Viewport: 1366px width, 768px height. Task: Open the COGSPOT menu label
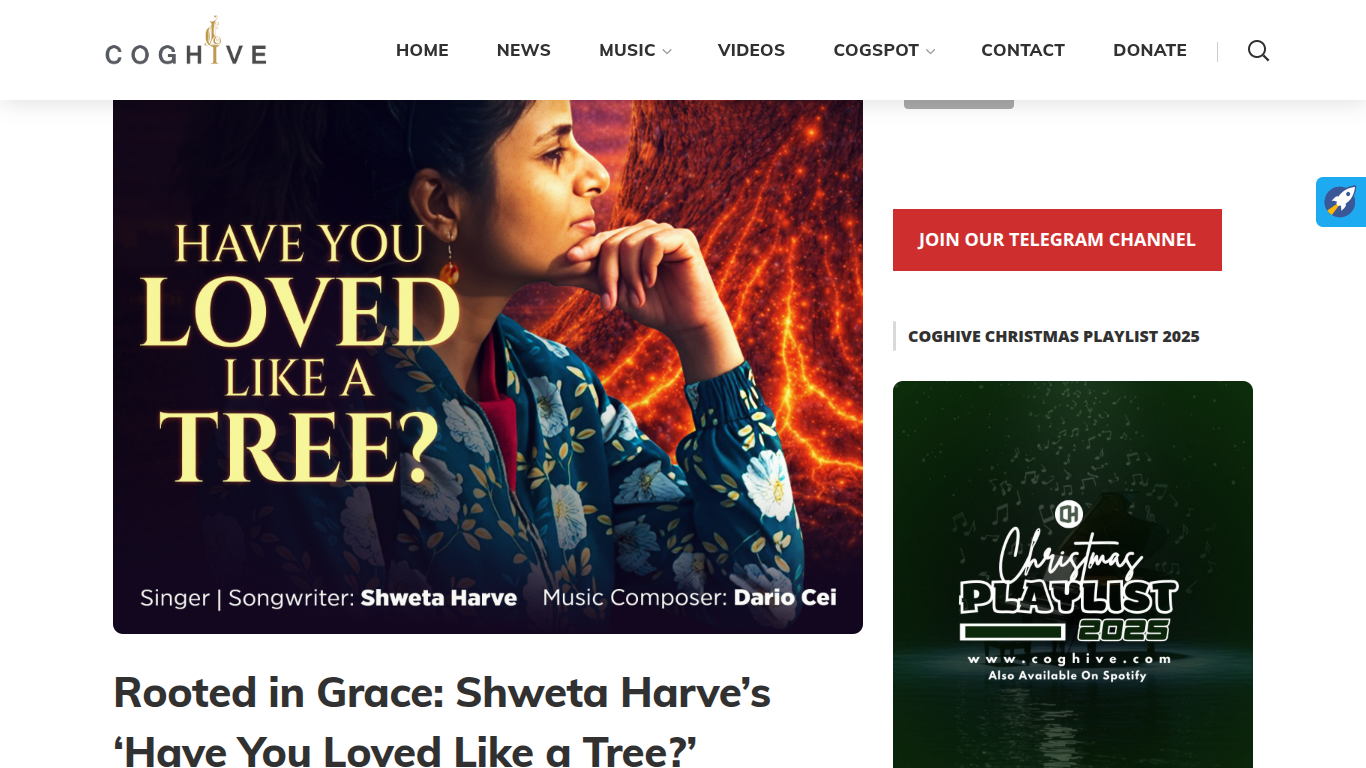point(876,50)
